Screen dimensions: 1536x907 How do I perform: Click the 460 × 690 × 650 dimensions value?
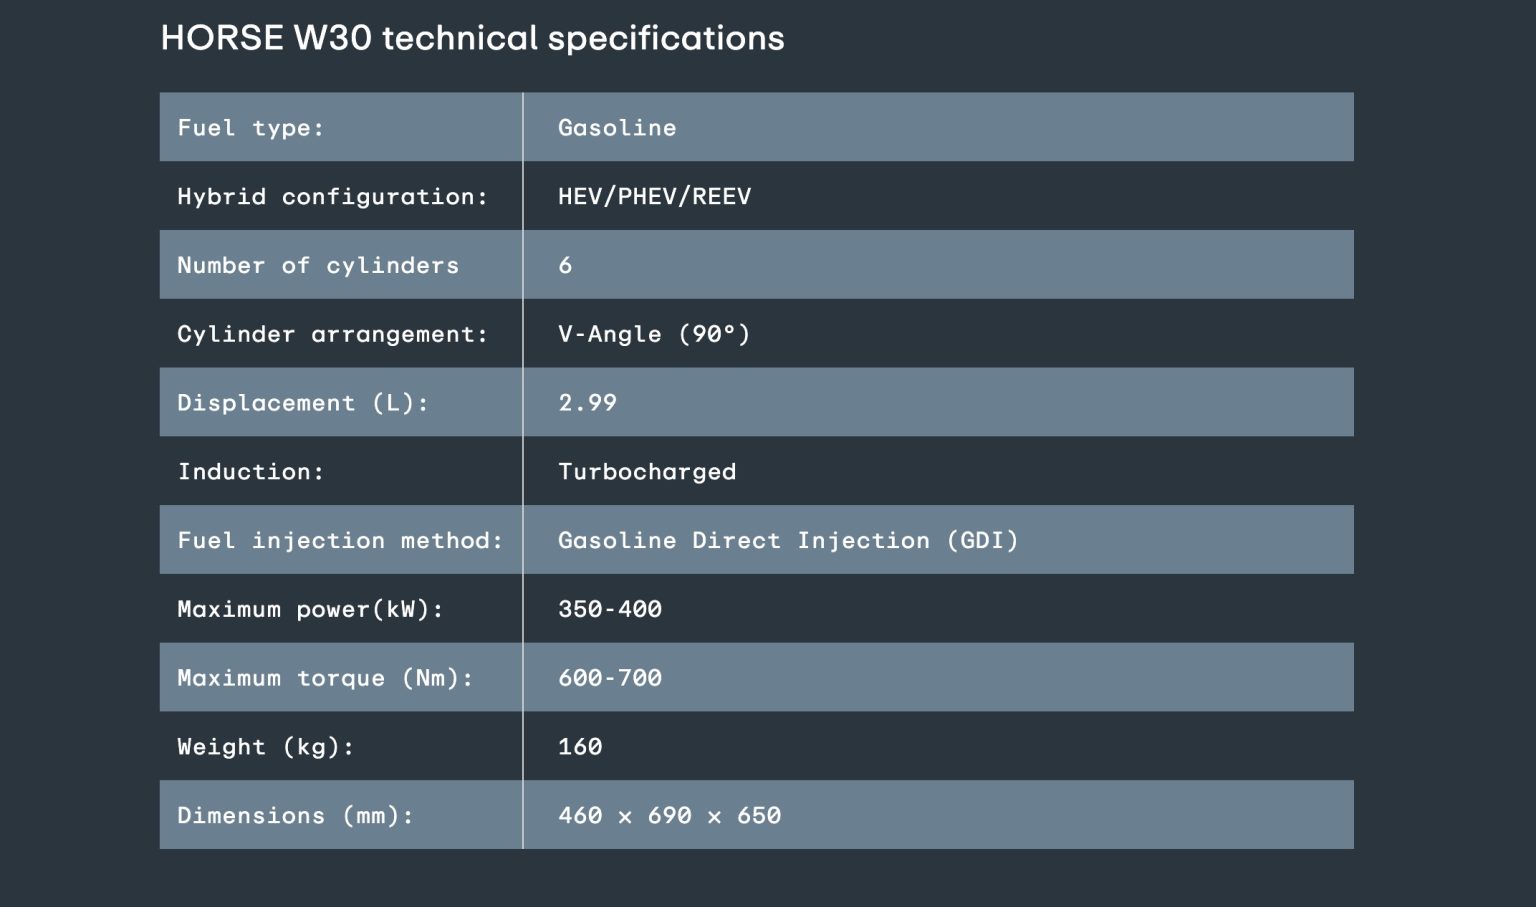pyautogui.click(x=669, y=815)
